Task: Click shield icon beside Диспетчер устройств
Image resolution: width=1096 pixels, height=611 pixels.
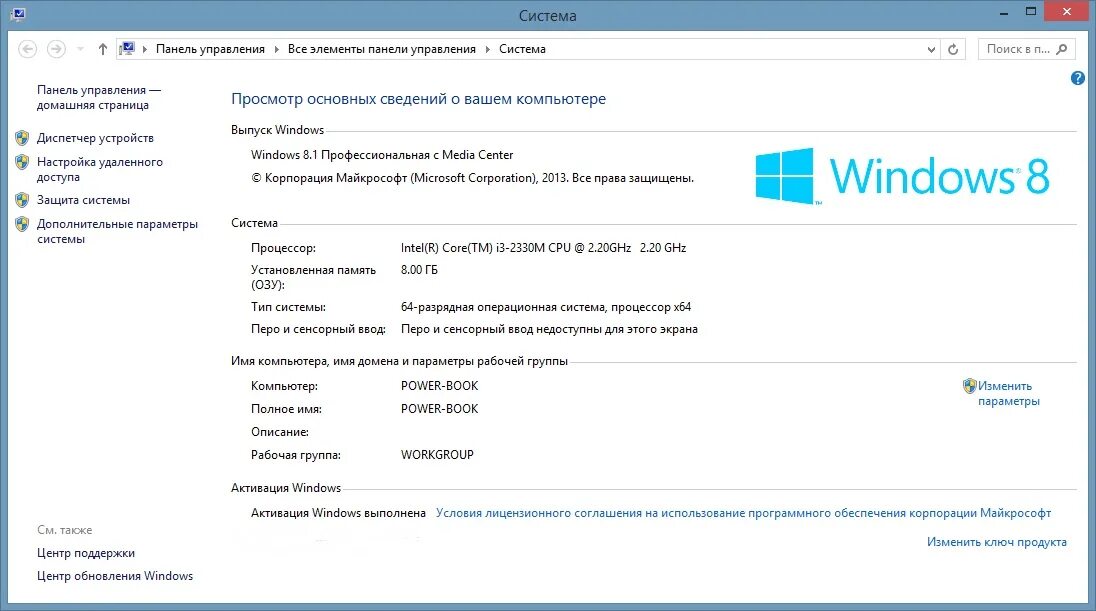Action: click(22, 138)
